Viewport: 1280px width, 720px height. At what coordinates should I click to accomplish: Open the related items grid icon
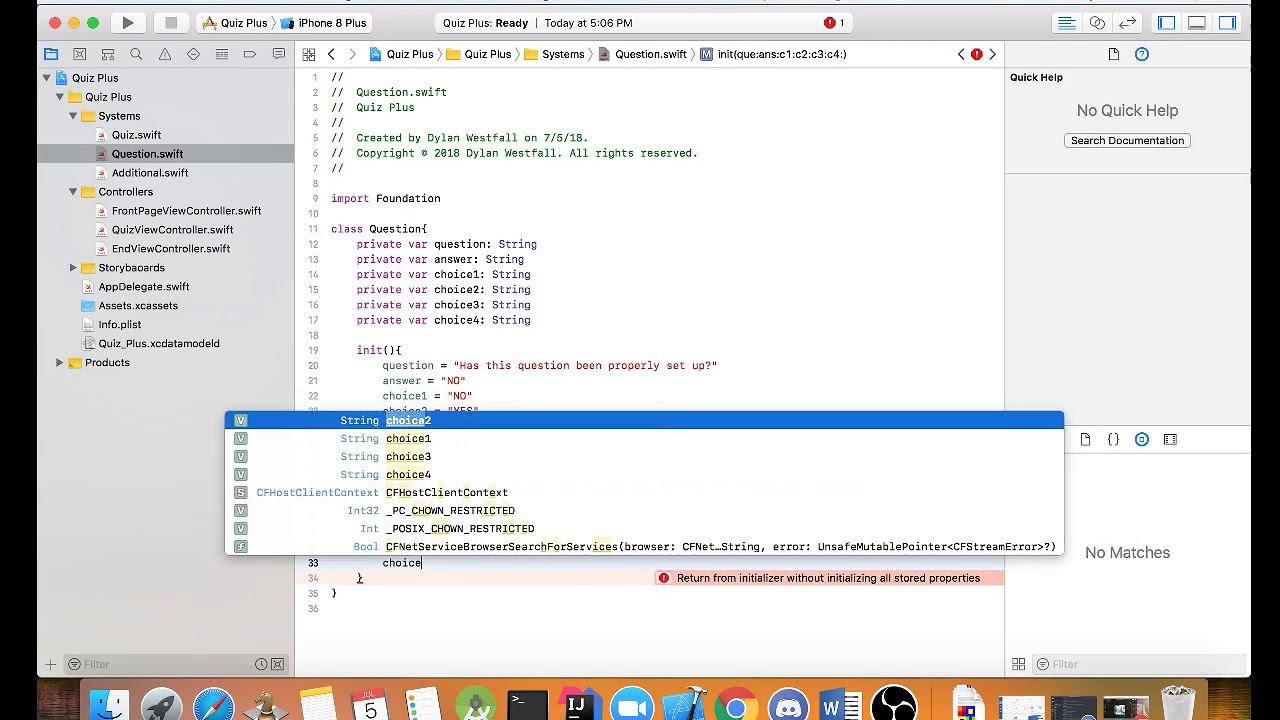click(309, 54)
